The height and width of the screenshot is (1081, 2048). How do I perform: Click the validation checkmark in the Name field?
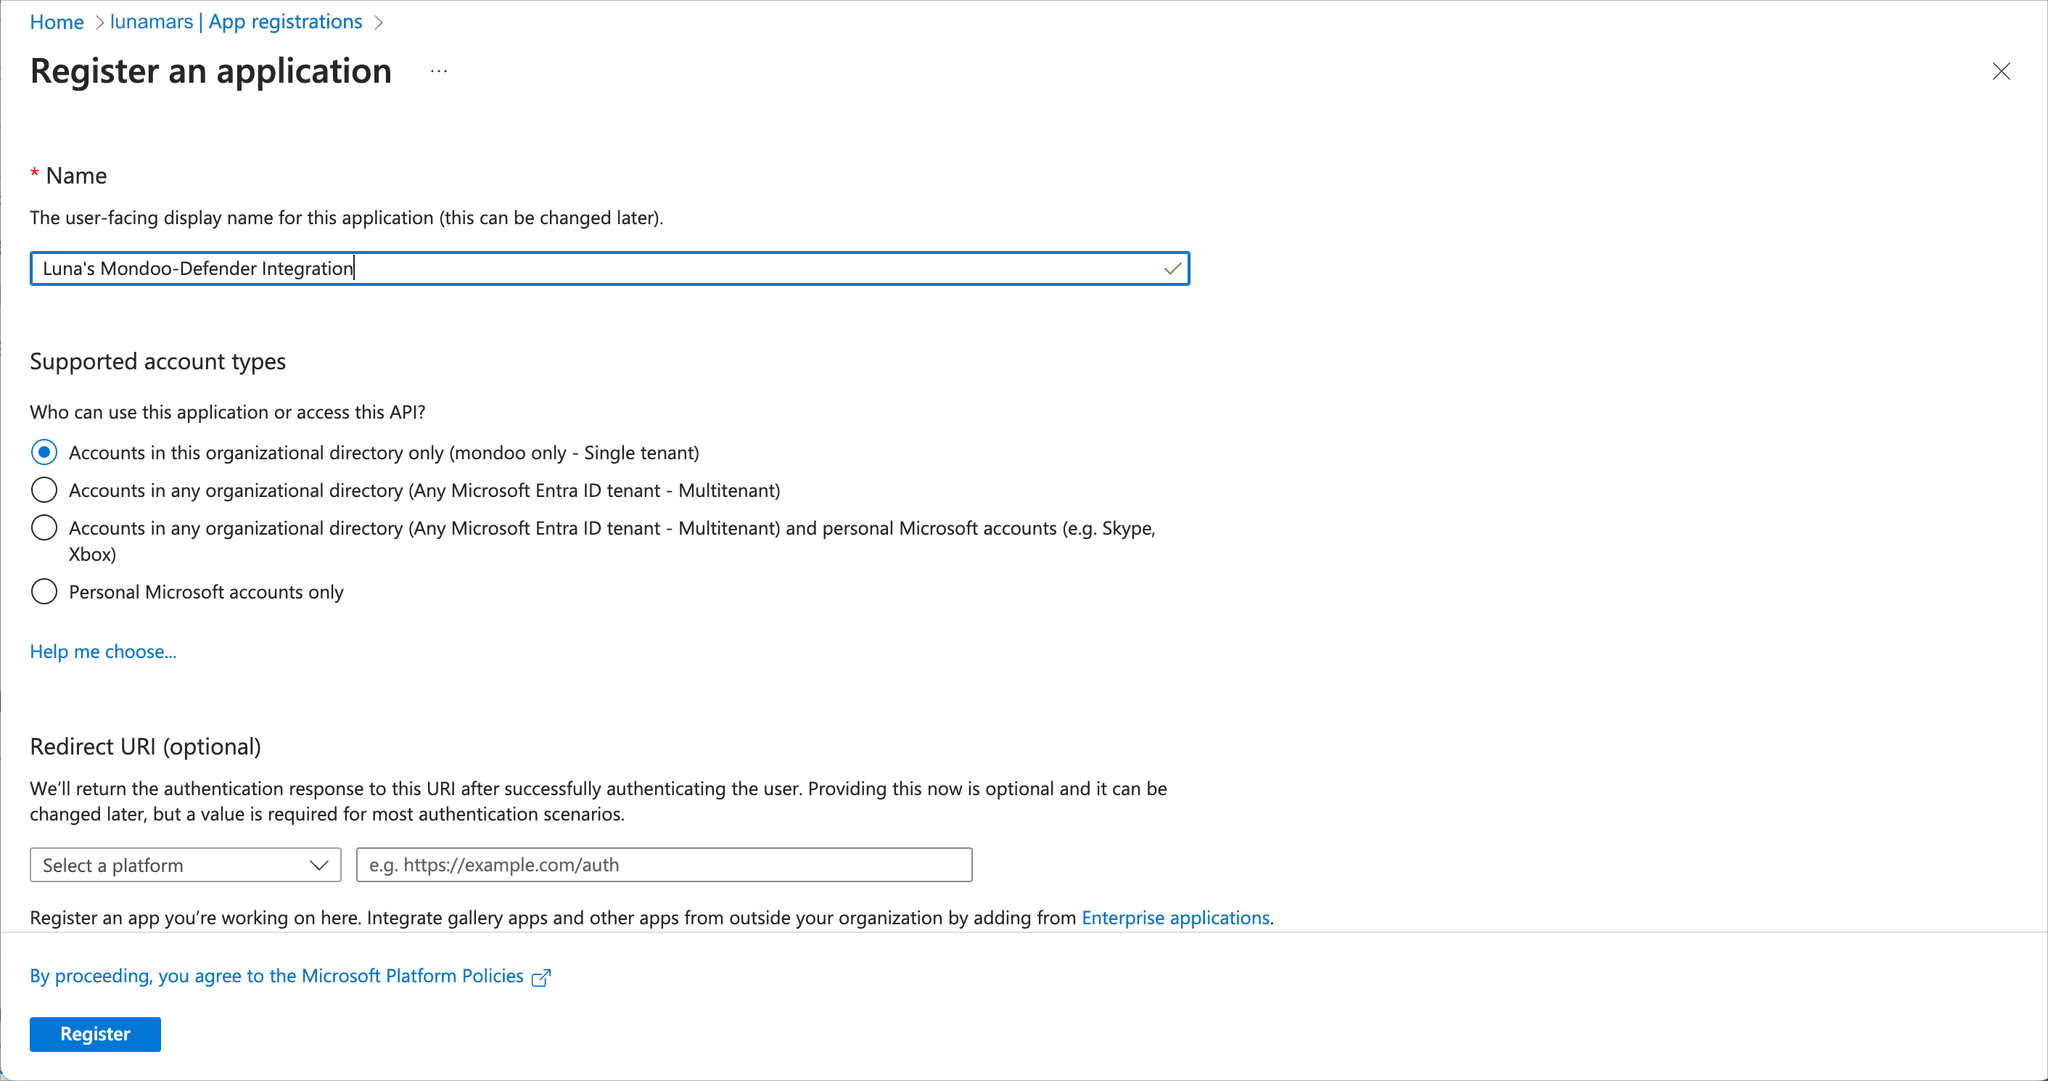(1170, 268)
